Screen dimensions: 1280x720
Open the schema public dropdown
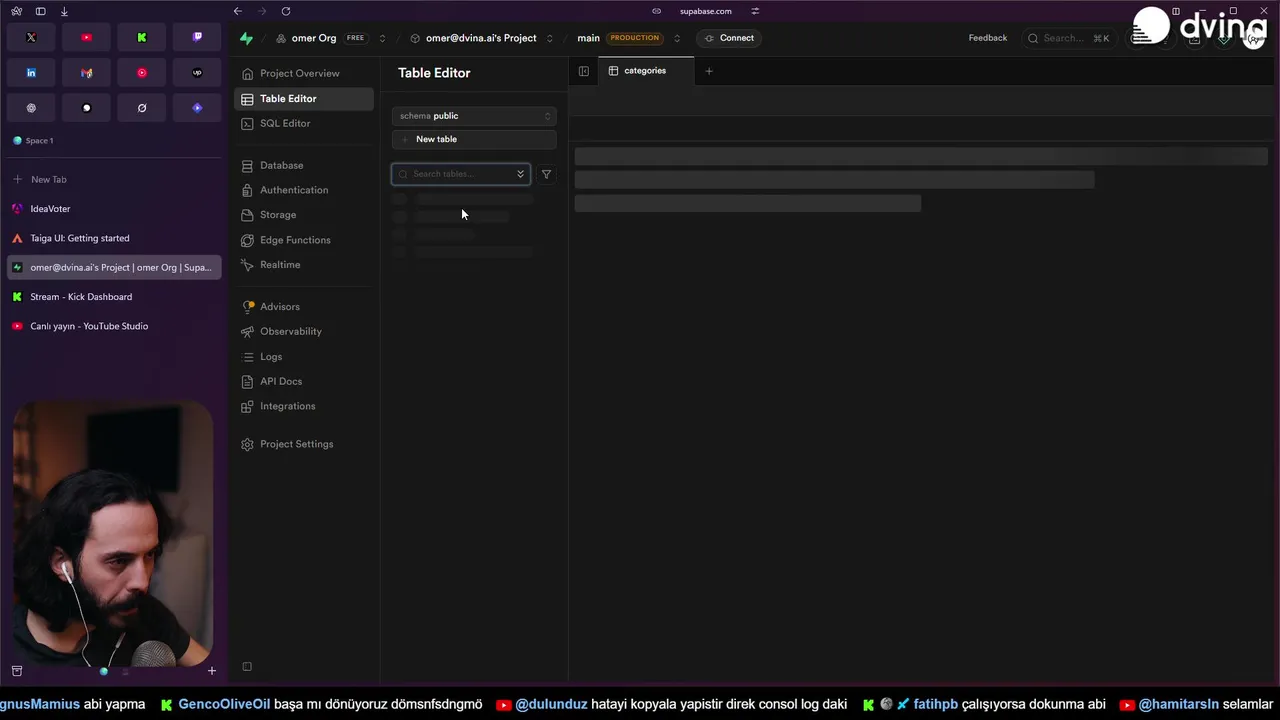[474, 116]
